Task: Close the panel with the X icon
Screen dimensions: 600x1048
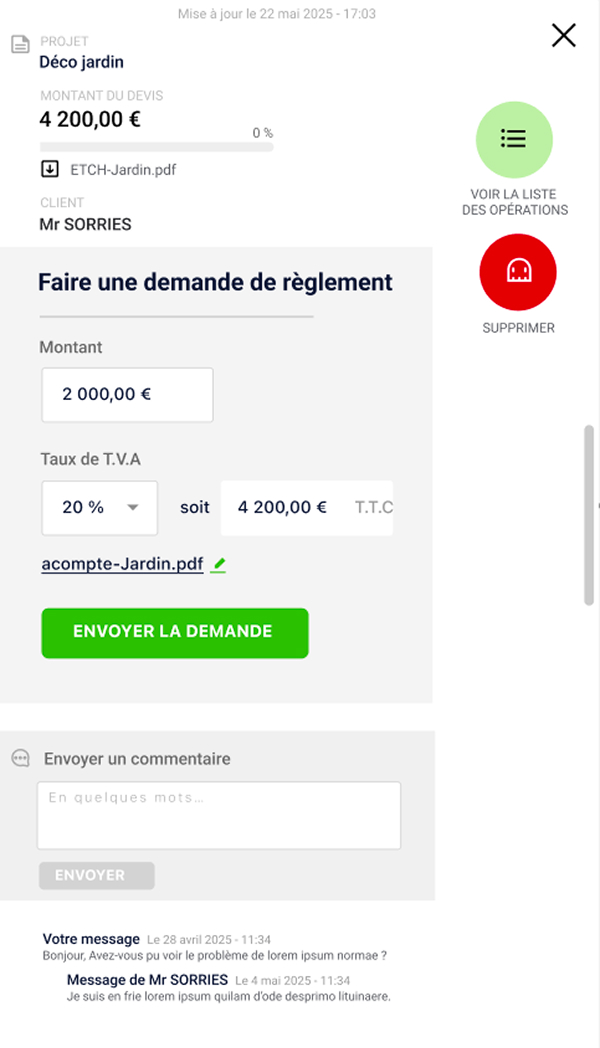Action: click(x=564, y=36)
